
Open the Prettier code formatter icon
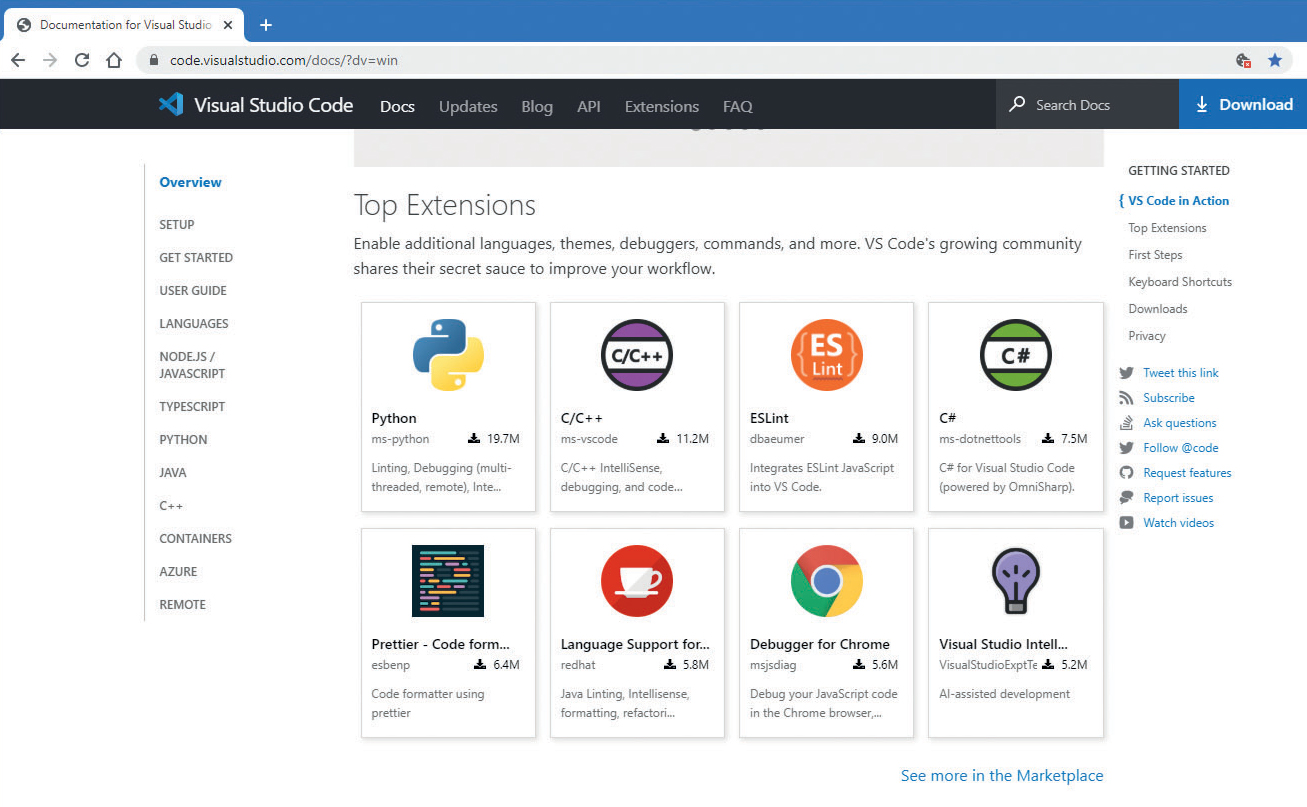pyautogui.click(x=448, y=581)
